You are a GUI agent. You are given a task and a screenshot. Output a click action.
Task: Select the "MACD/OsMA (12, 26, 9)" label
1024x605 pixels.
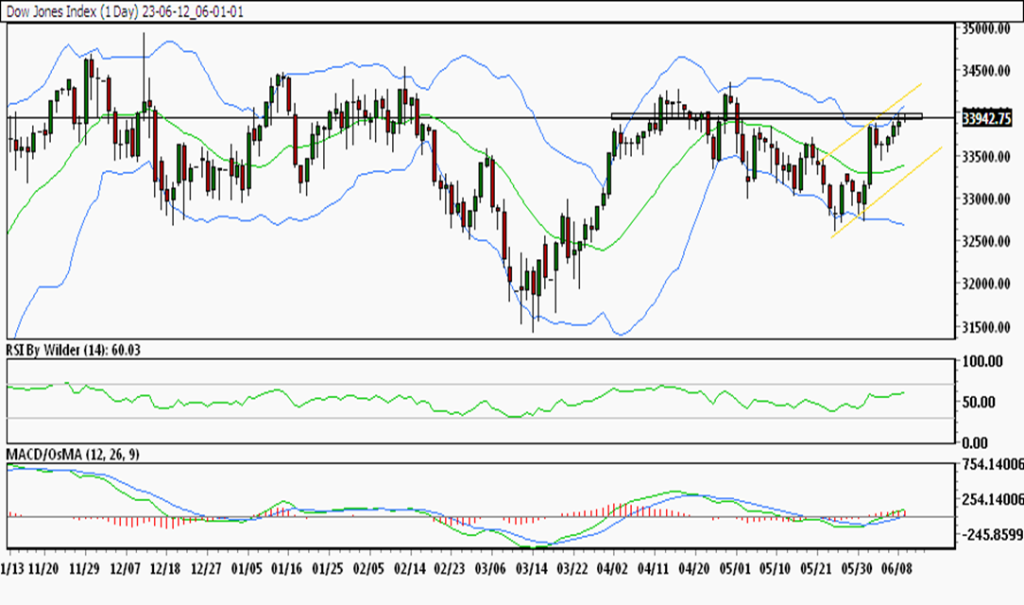coord(72,454)
